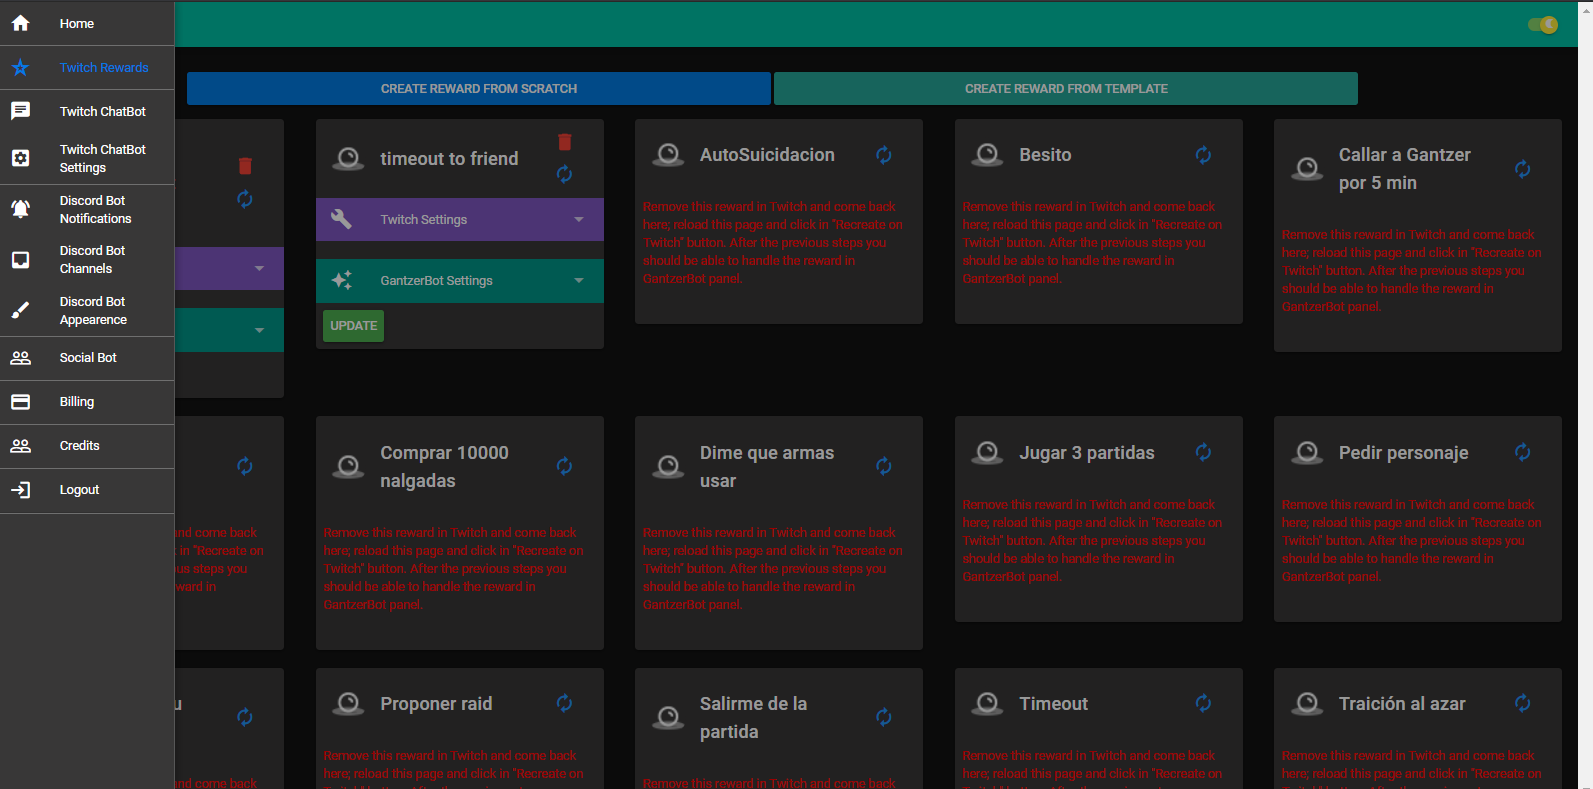
Task: Recreate the Comprar 10000 nalgadas reward
Action: (x=564, y=466)
